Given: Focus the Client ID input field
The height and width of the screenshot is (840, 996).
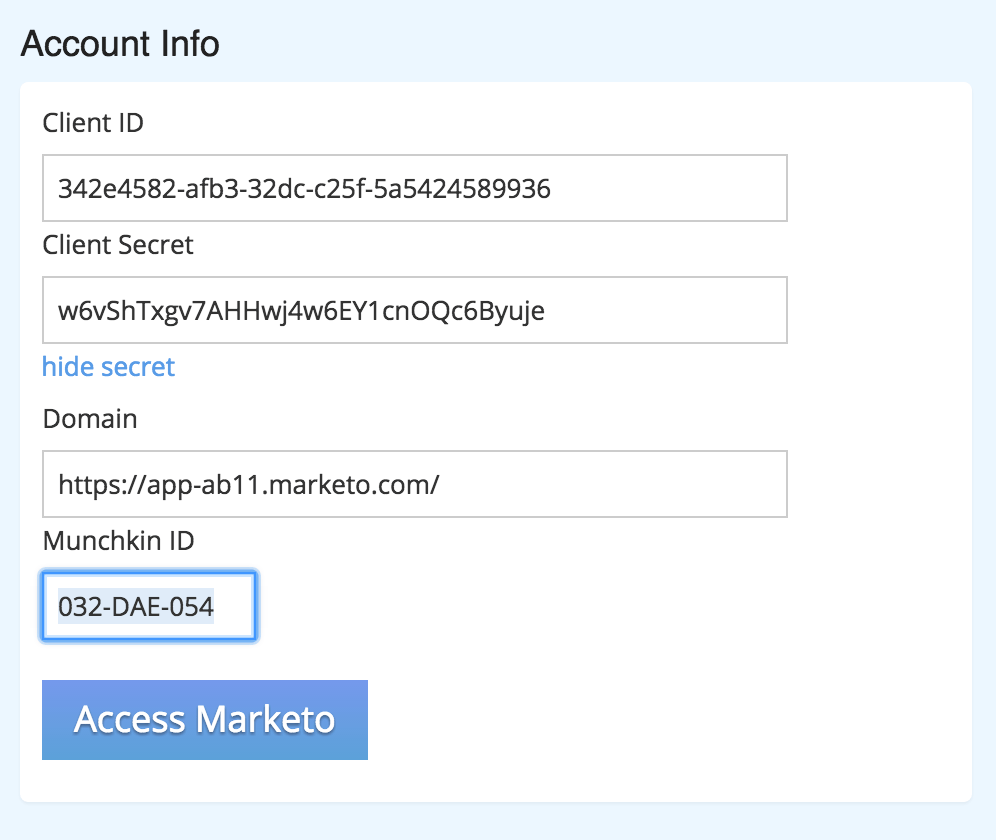Looking at the screenshot, I should point(415,188).
